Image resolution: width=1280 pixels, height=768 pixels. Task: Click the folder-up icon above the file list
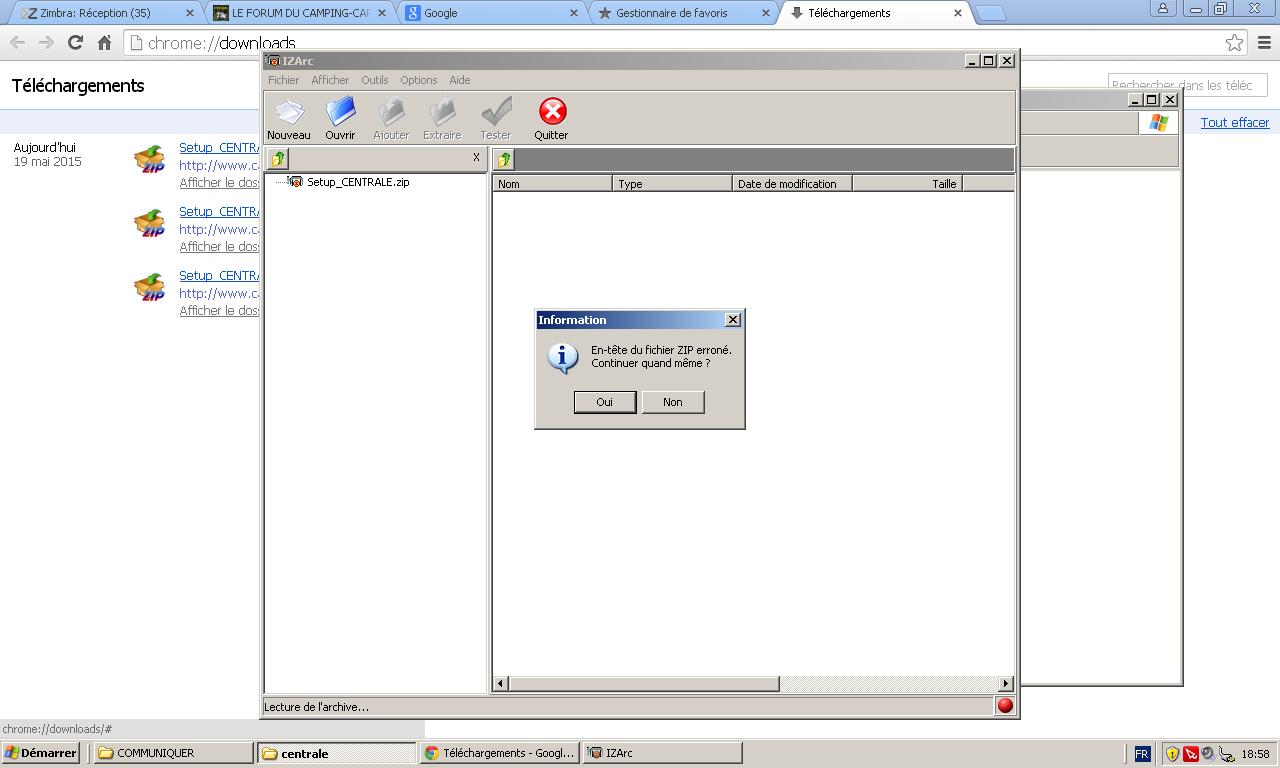[x=504, y=159]
